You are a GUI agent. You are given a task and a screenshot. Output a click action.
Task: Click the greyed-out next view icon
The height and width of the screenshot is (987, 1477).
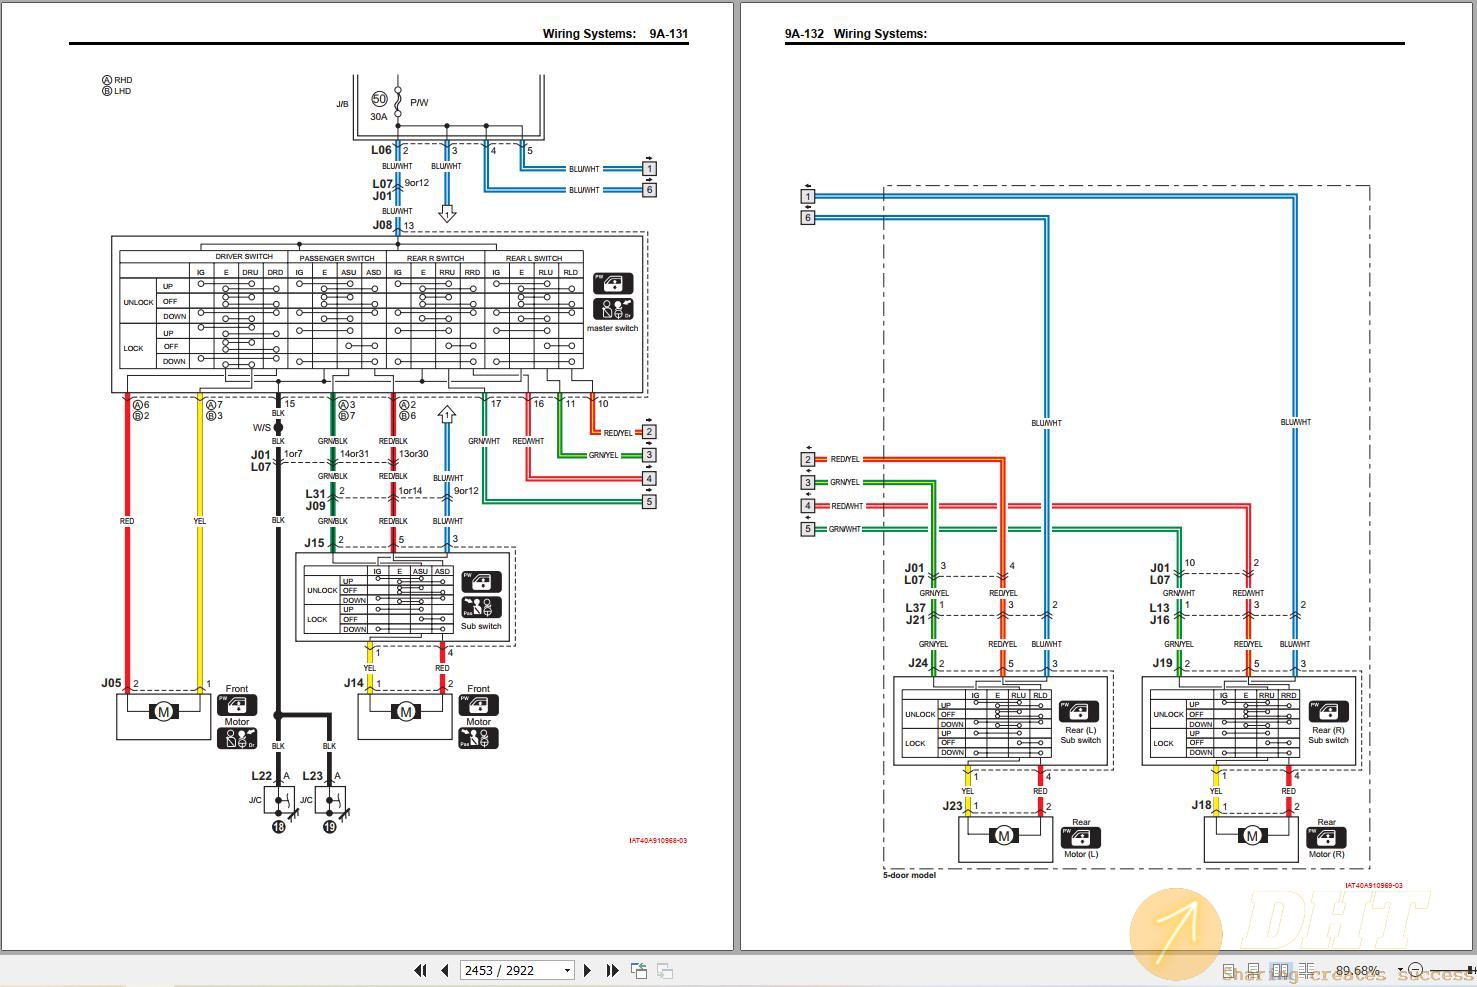click(665, 970)
